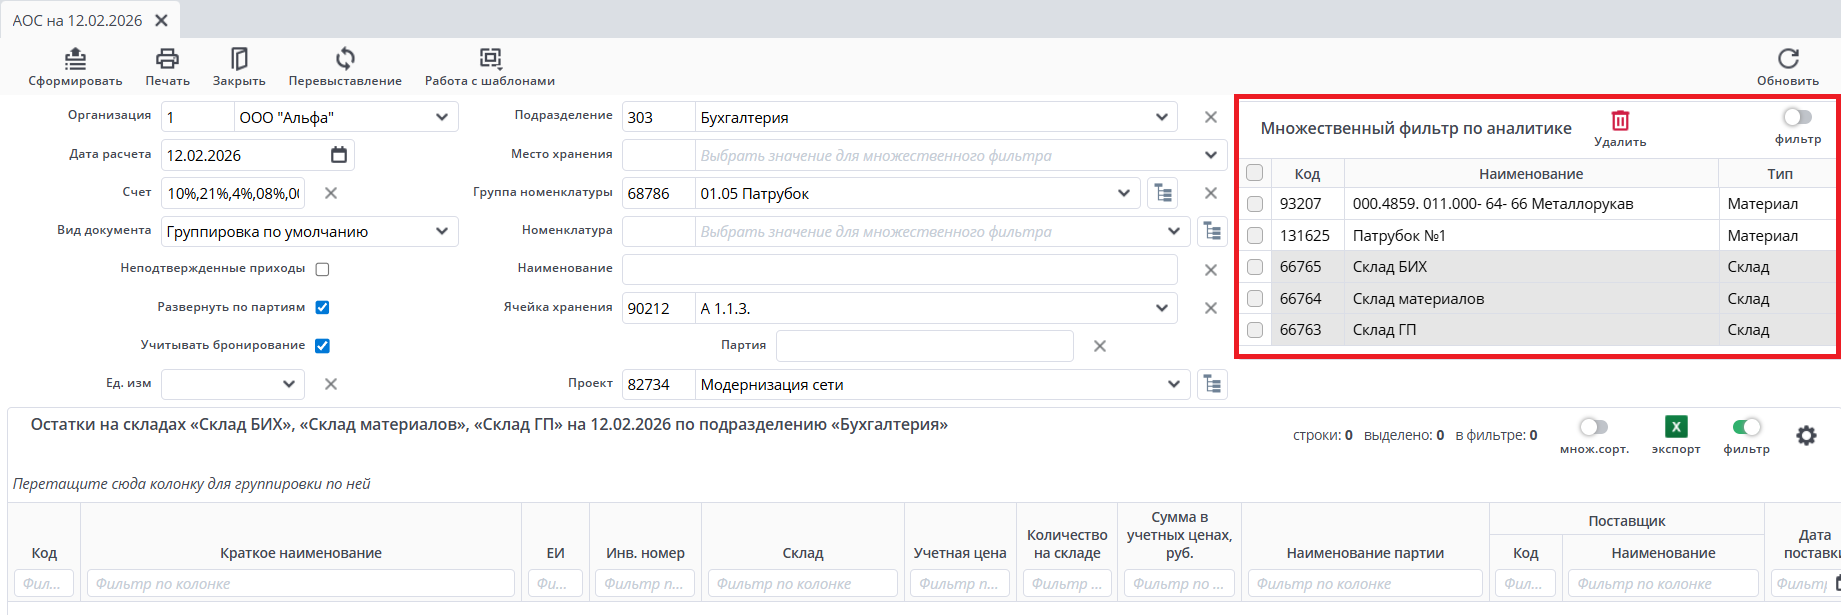Click the Закрыть toolbar button
Image resolution: width=1841 pixels, height=615 pixels.
239,59
